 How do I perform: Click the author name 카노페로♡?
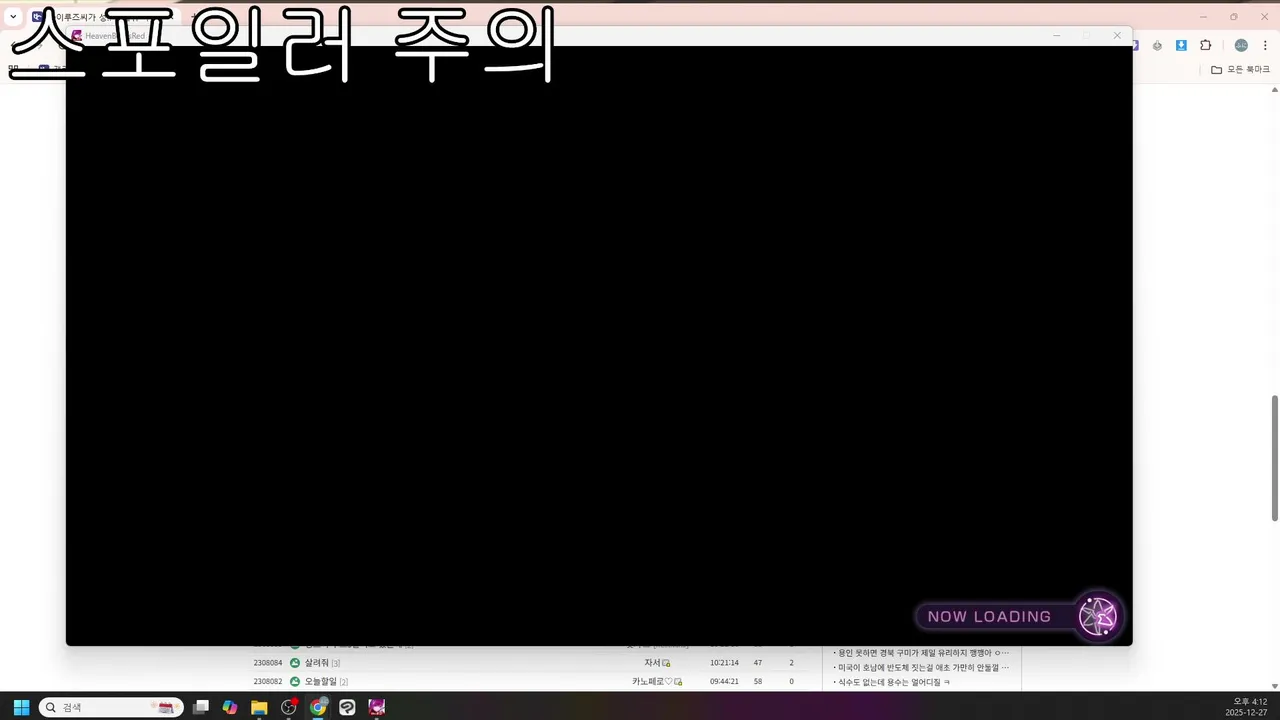[651, 681]
